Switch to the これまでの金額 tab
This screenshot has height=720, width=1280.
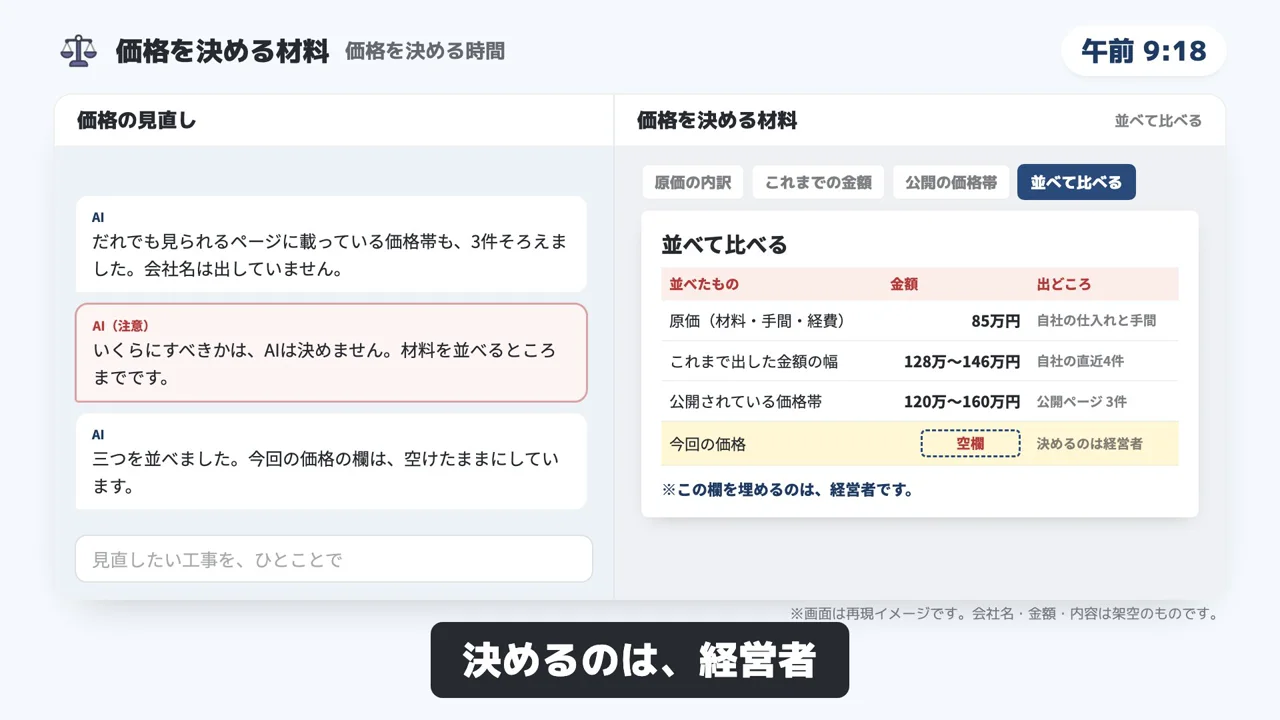818,182
